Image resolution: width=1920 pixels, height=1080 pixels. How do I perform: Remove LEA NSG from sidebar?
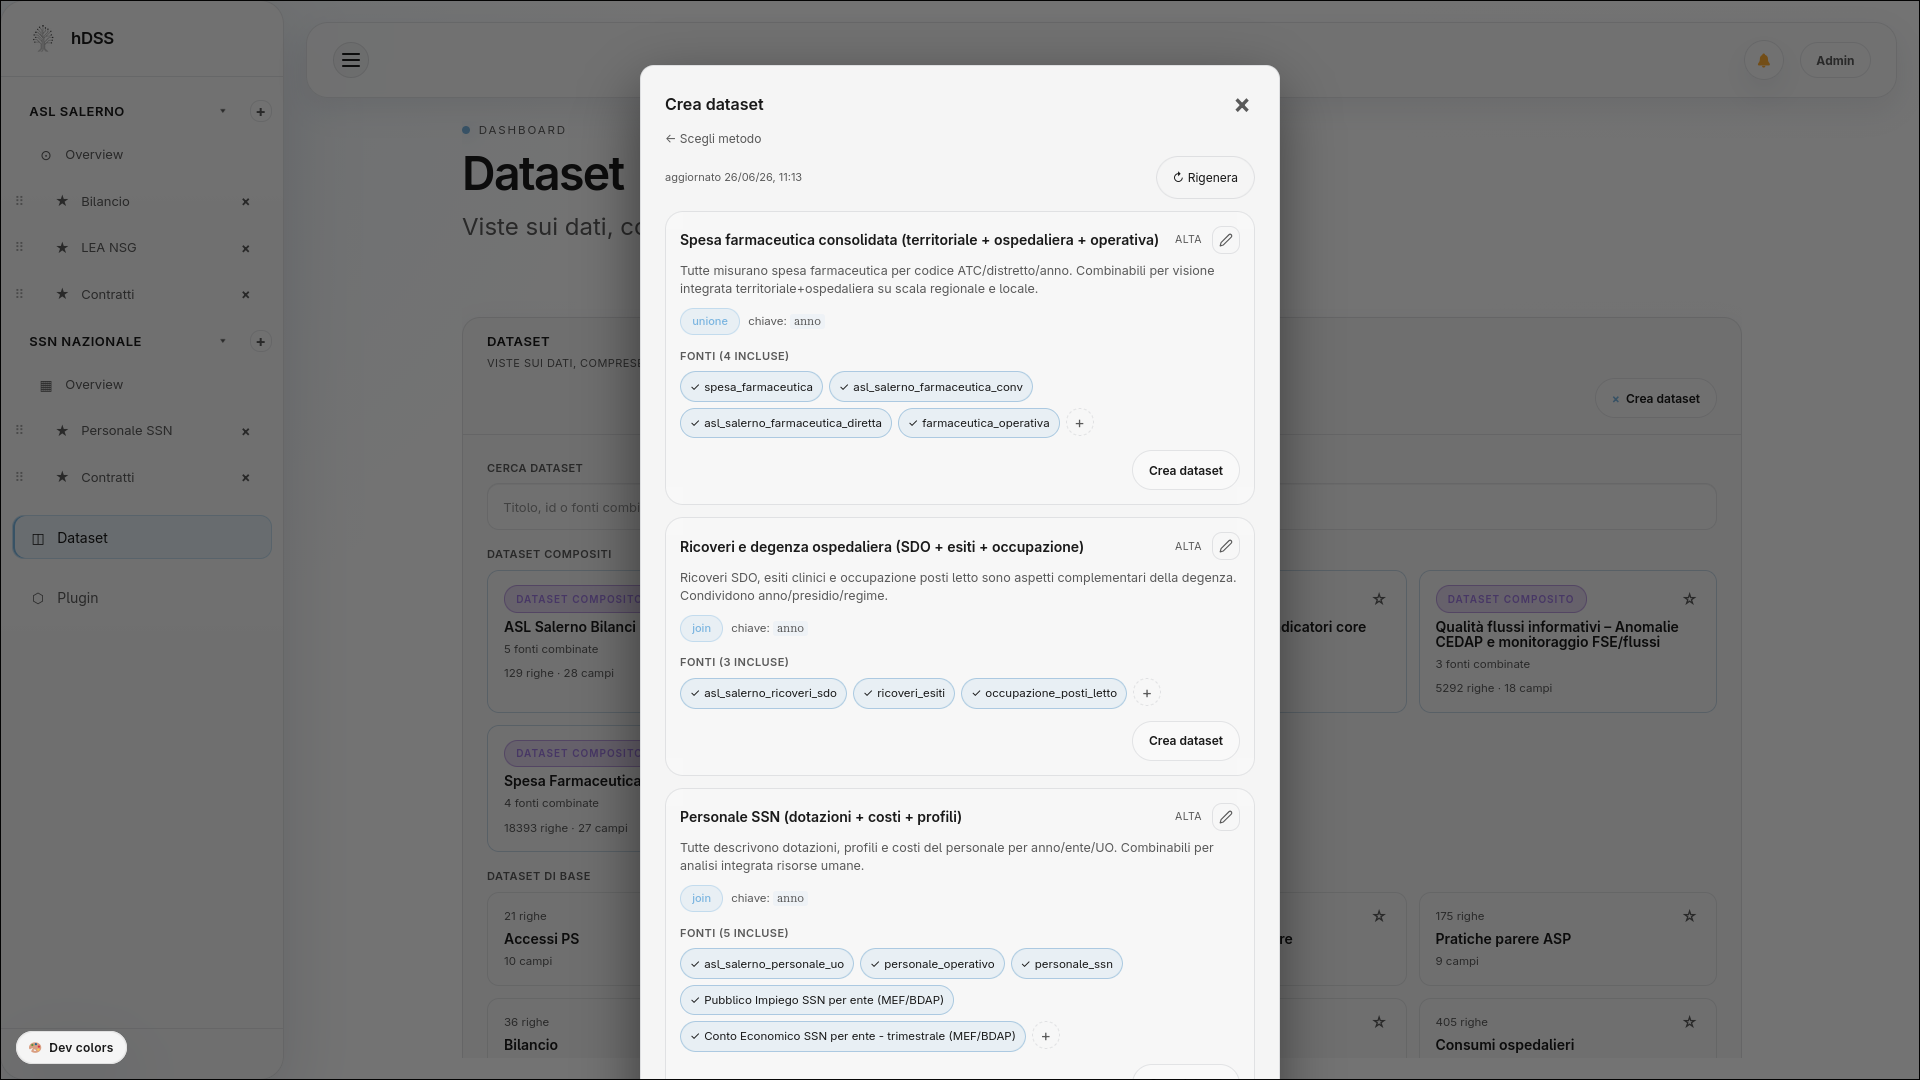(246, 249)
